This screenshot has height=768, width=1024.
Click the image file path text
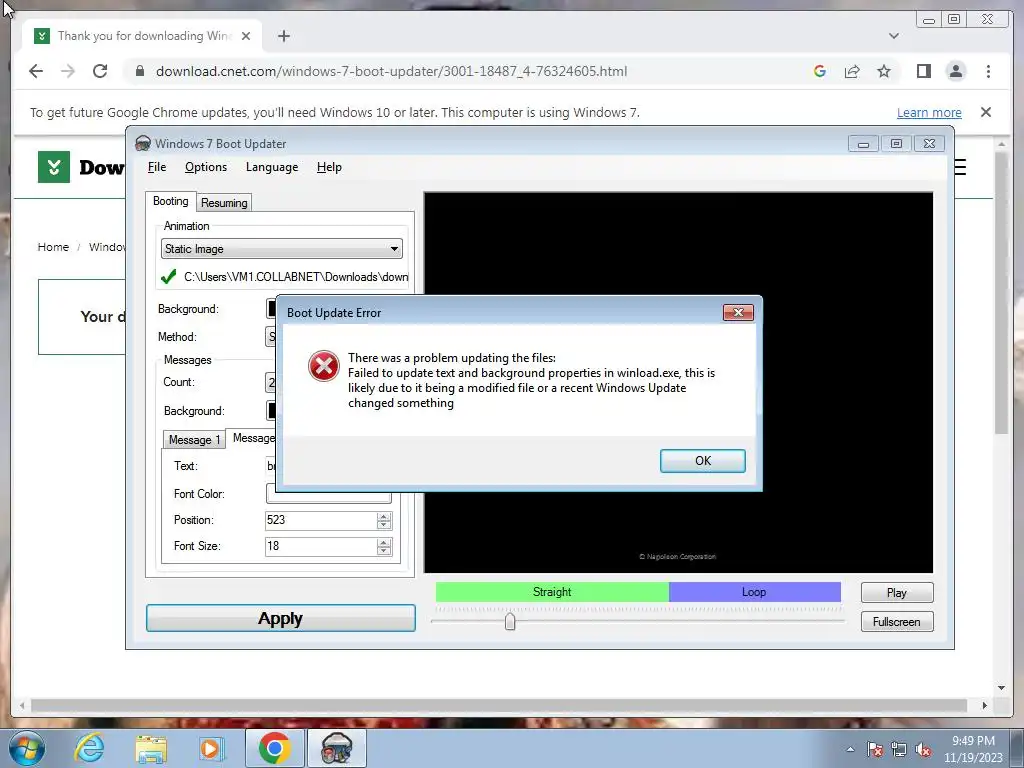click(x=296, y=277)
